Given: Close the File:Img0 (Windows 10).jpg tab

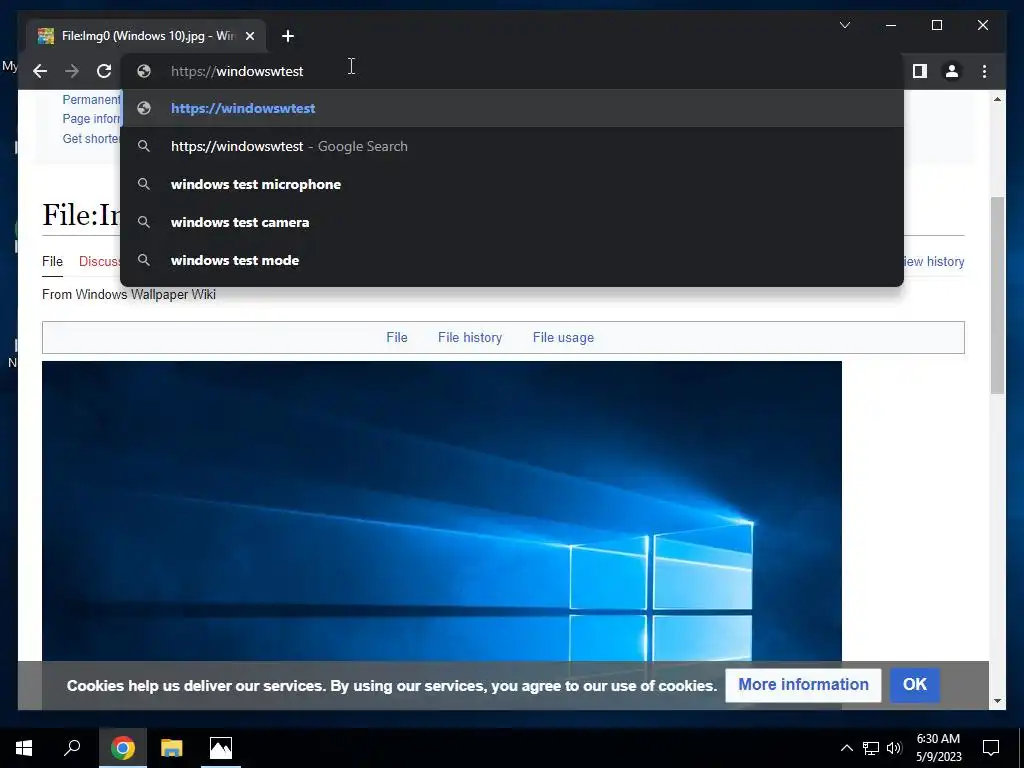Looking at the screenshot, I should [249, 36].
